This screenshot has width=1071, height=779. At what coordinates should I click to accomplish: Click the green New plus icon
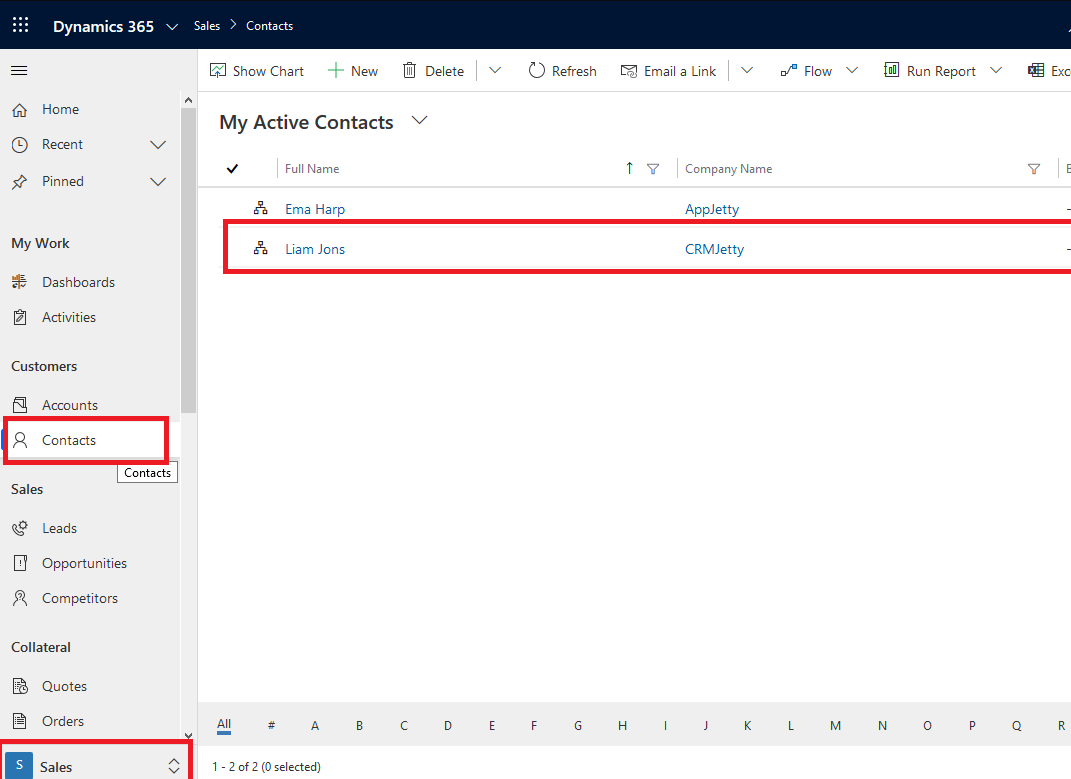click(x=335, y=70)
